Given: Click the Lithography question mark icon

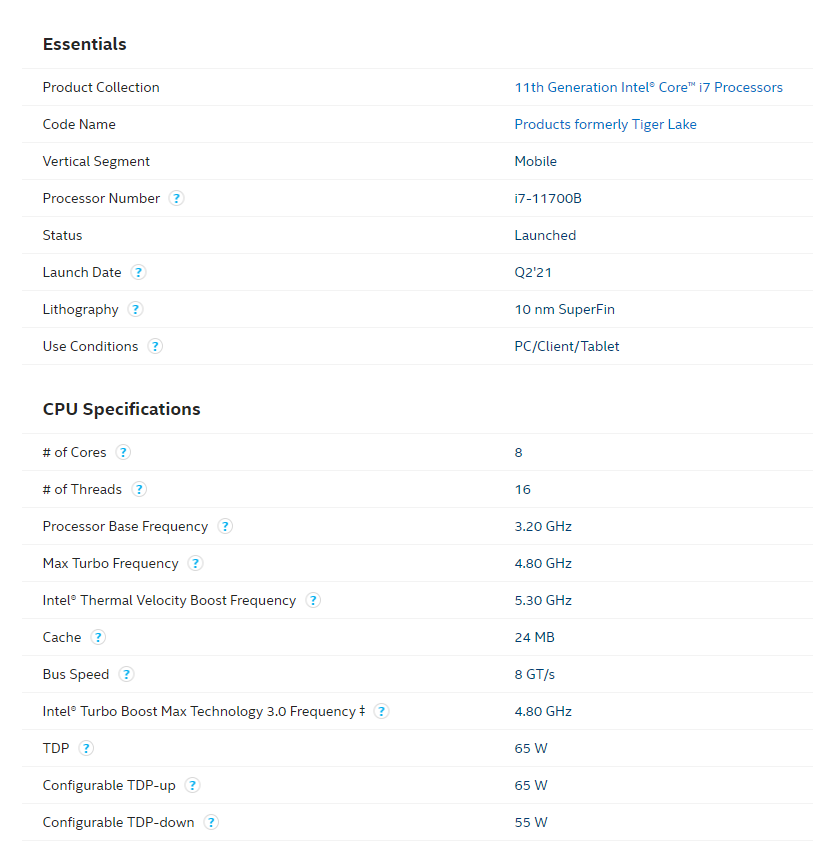Looking at the screenshot, I should tap(135, 309).
